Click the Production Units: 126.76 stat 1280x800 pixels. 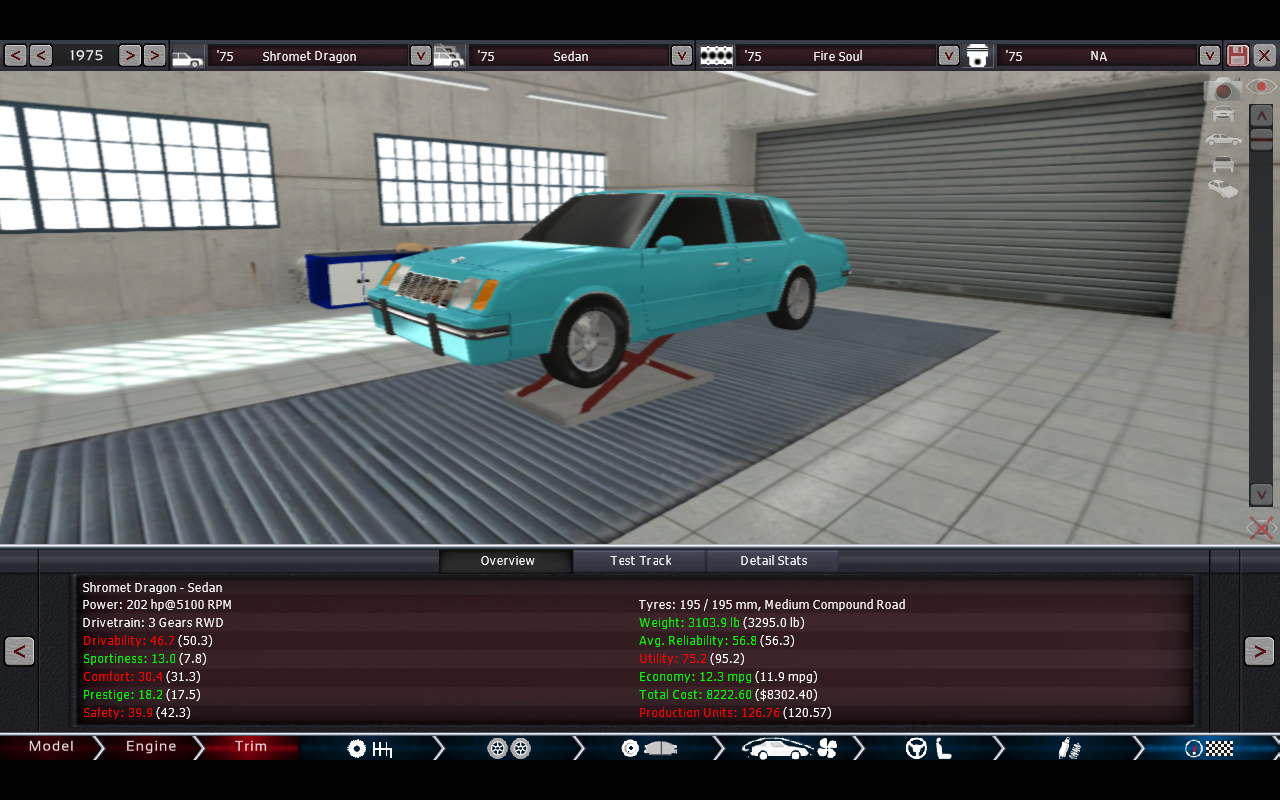710,713
